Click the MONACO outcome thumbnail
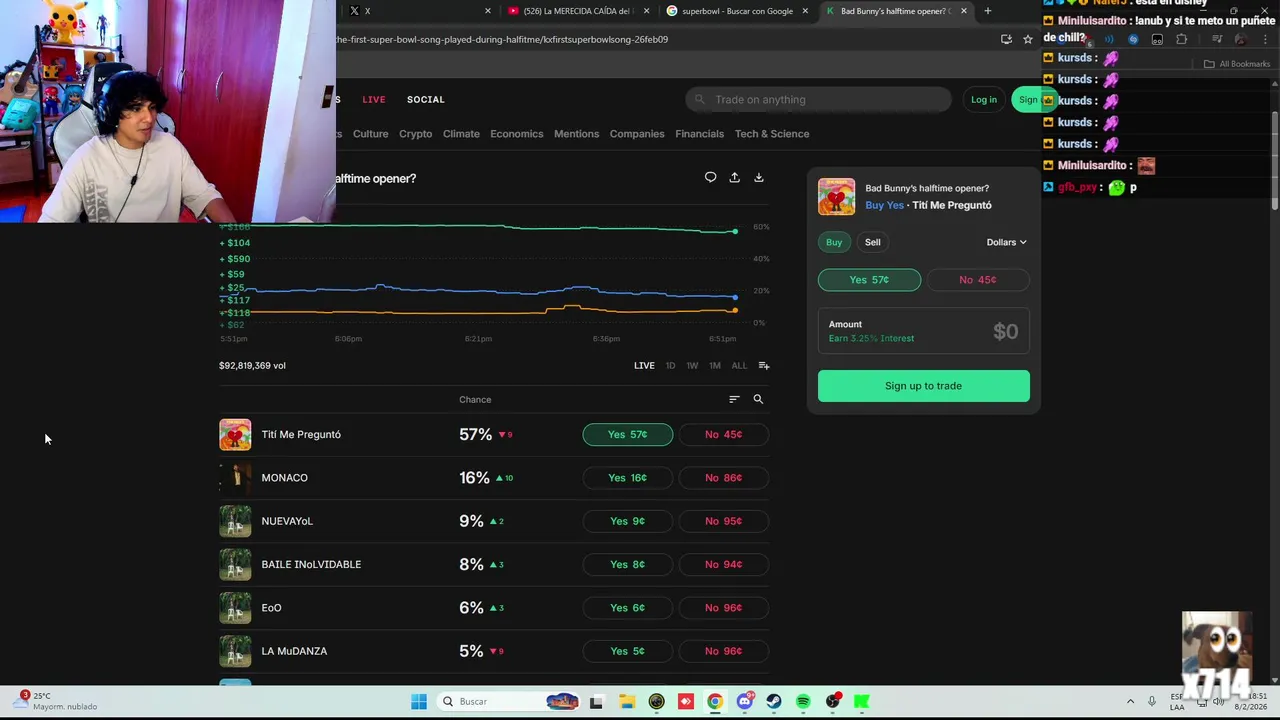 tap(235, 478)
